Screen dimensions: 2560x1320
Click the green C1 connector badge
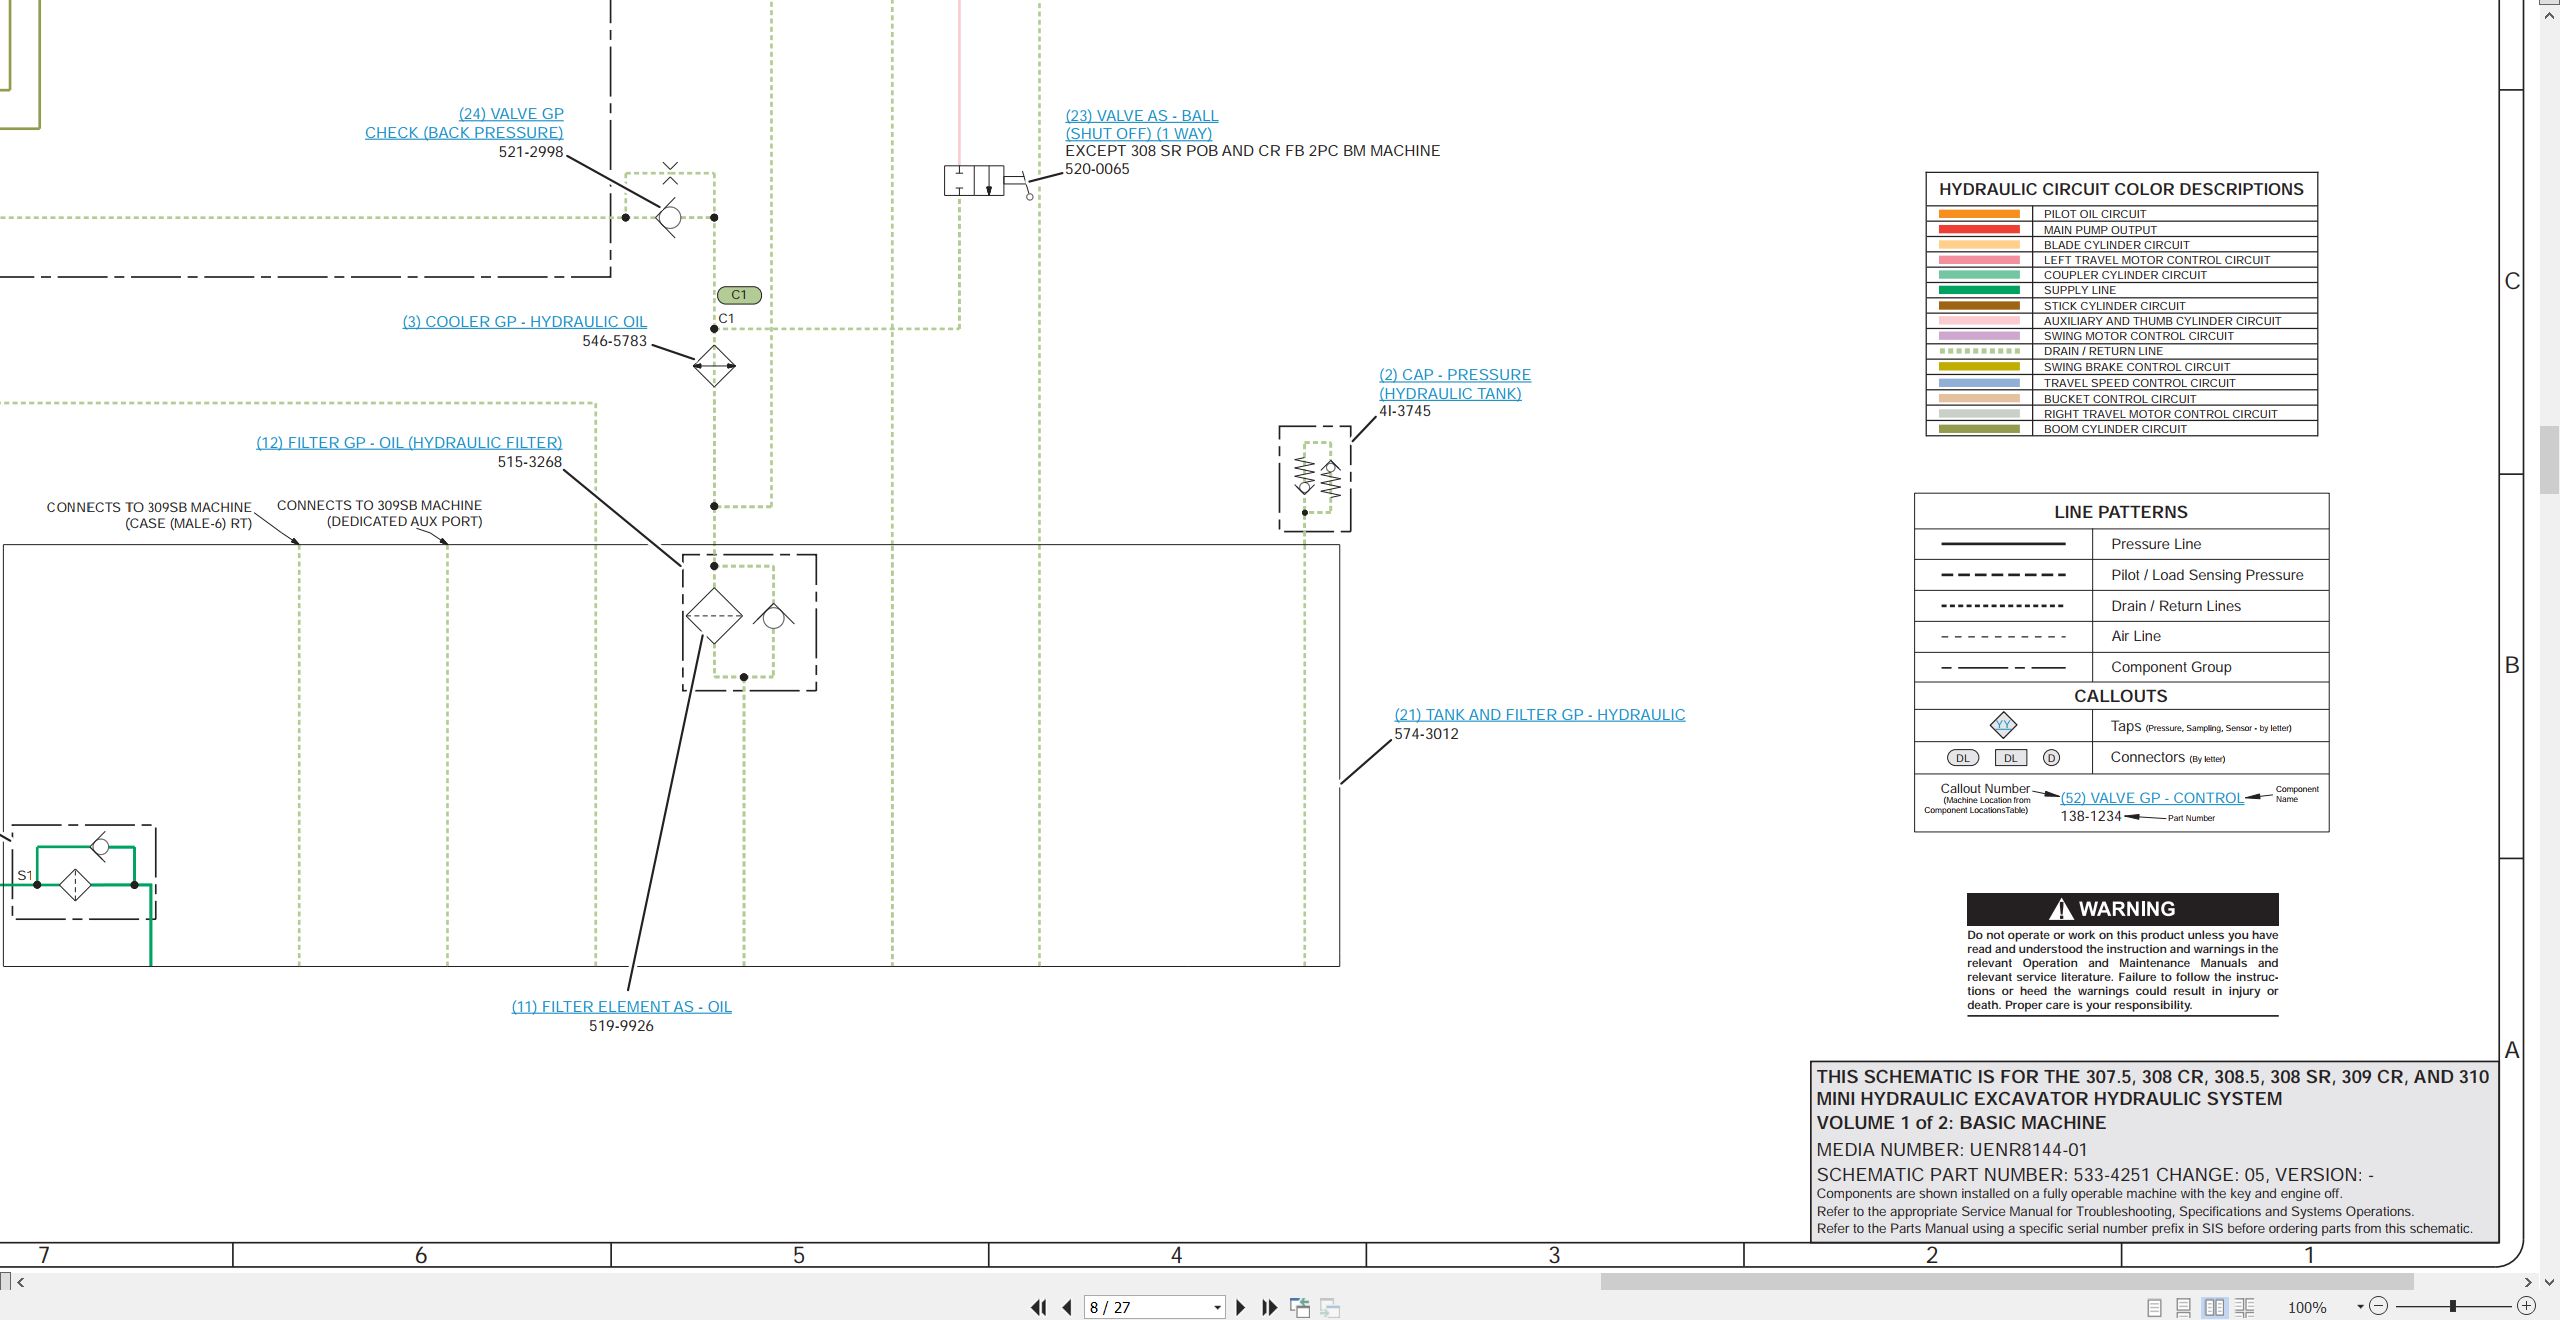pos(739,295)
